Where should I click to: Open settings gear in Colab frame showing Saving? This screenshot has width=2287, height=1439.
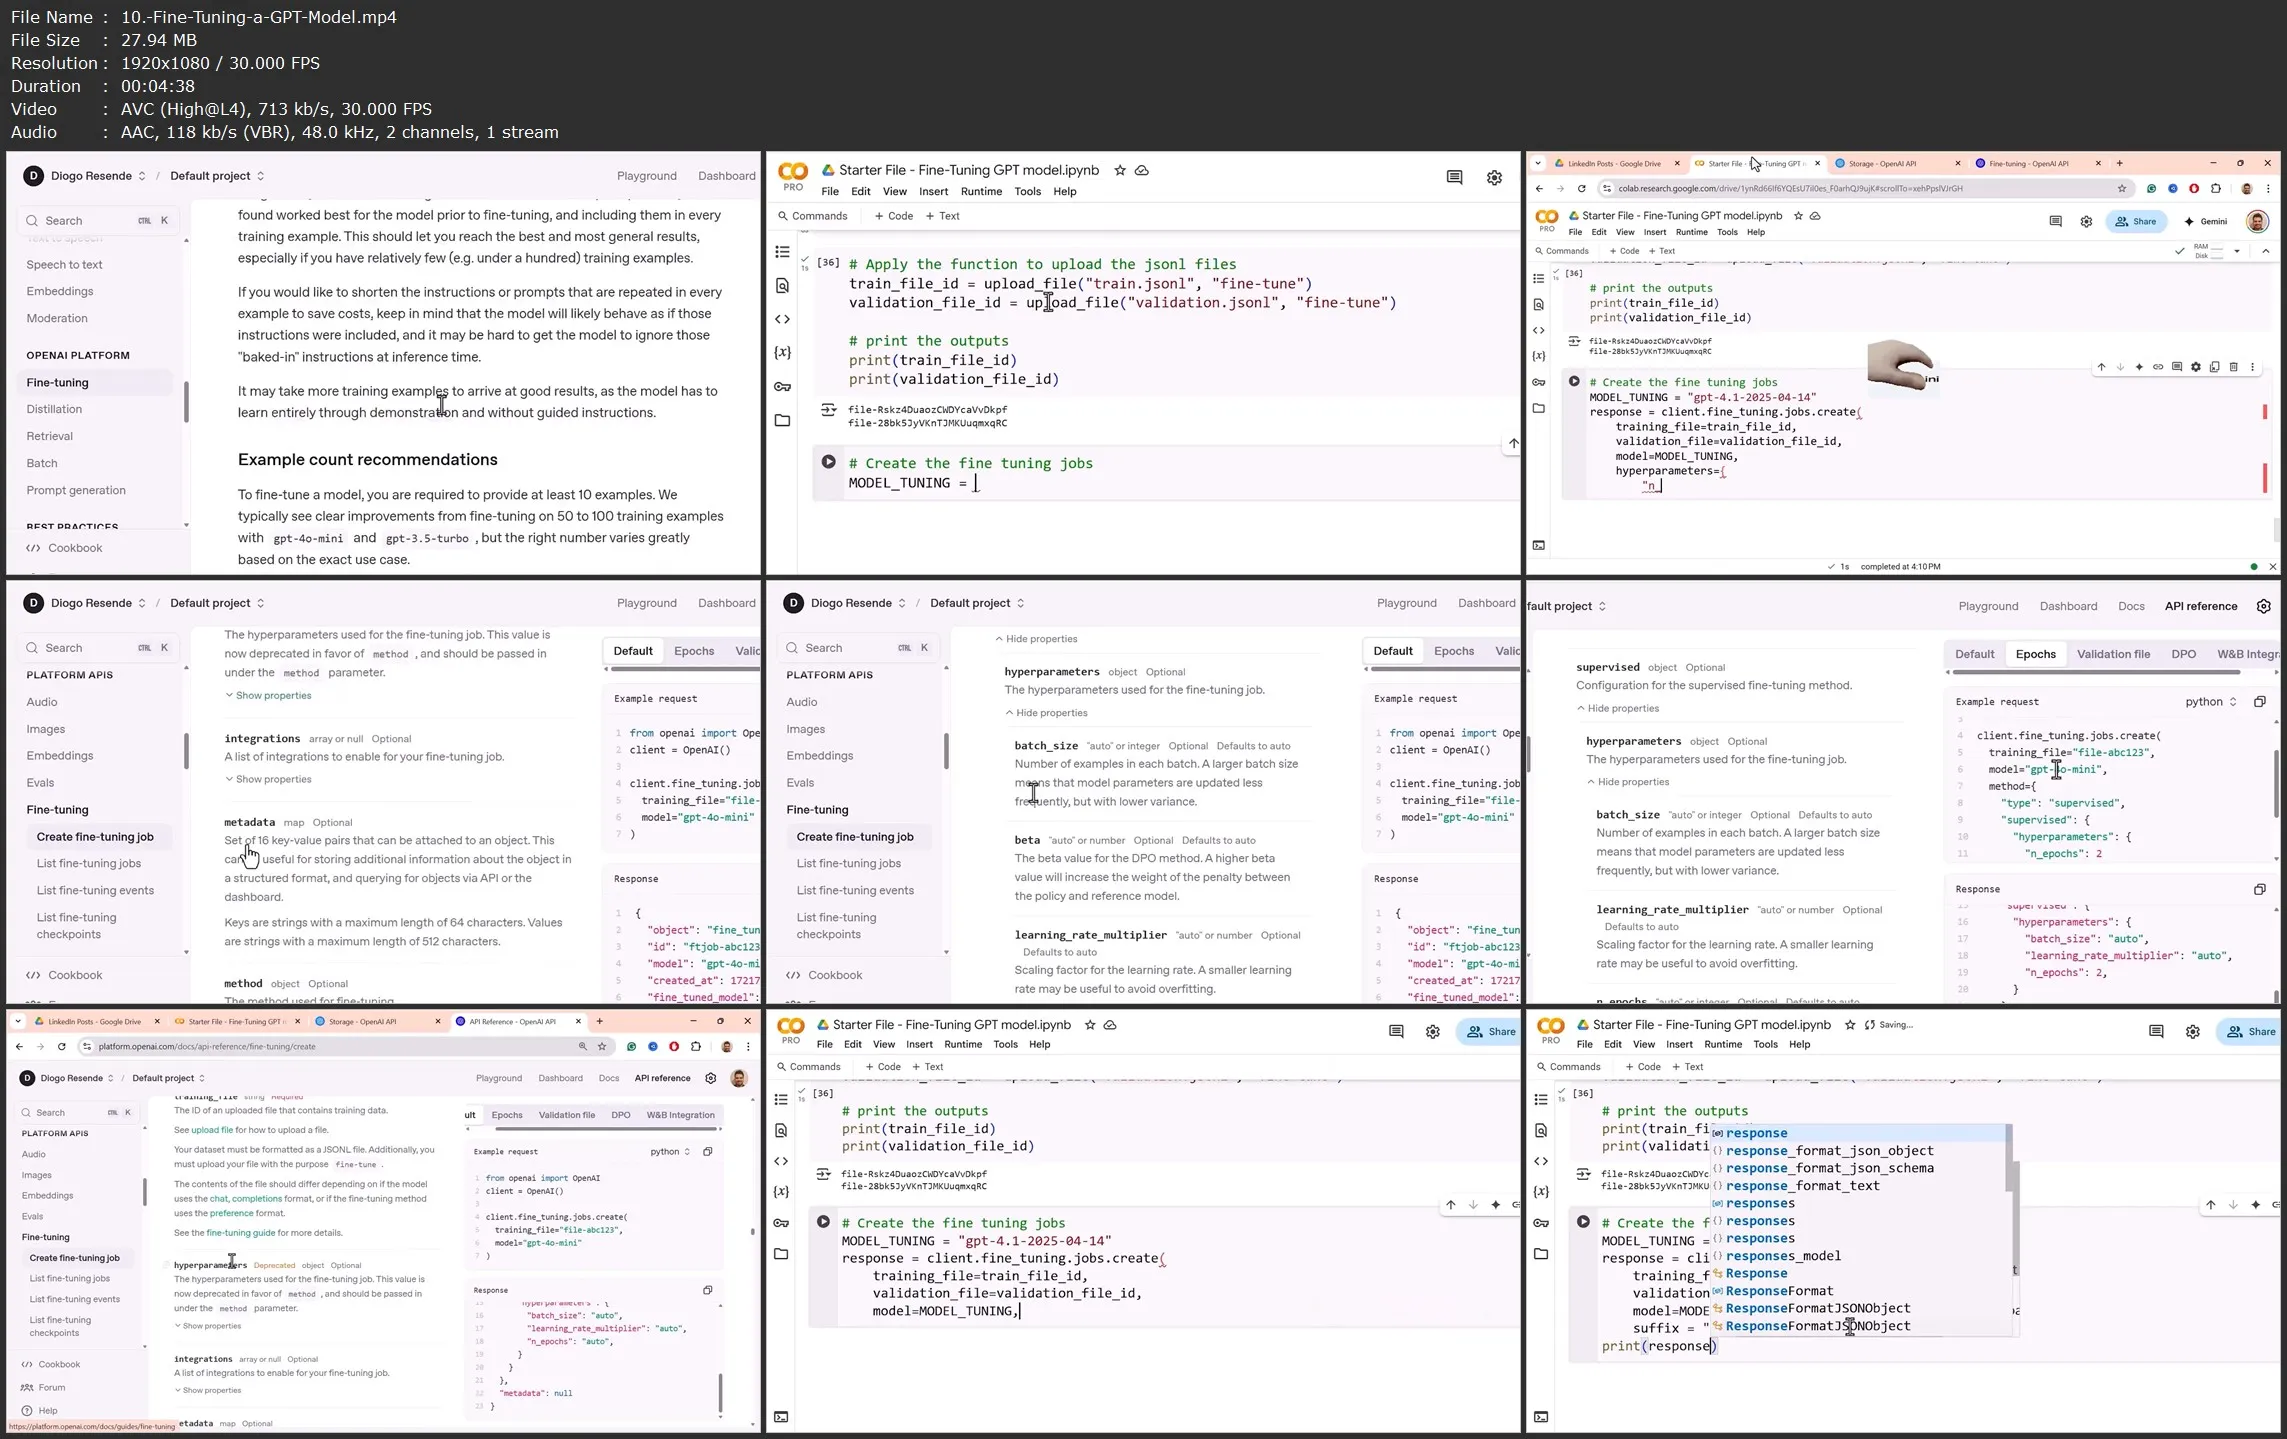[x=2192, y=1032]
